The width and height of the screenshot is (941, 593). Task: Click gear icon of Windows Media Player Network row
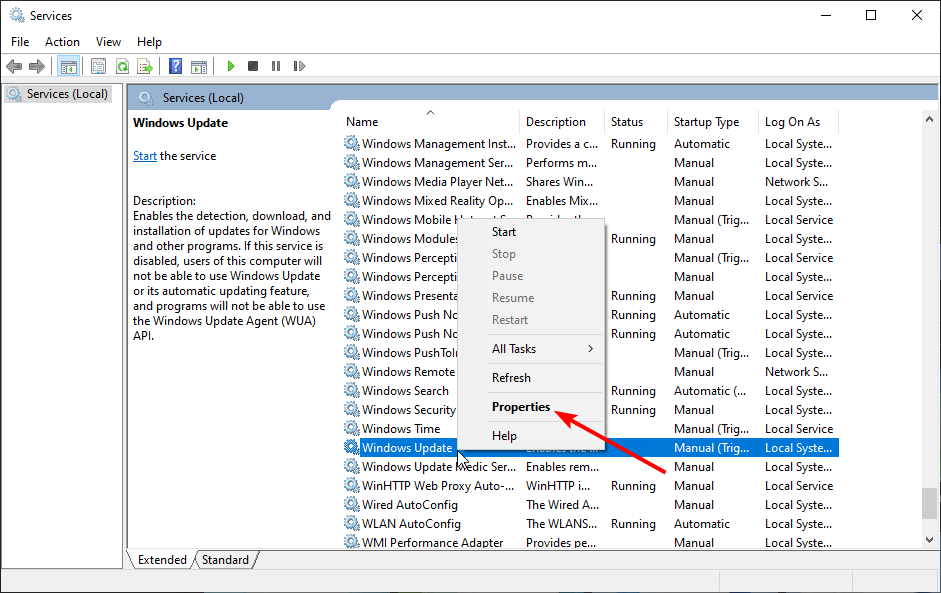(x=351, y=181)
